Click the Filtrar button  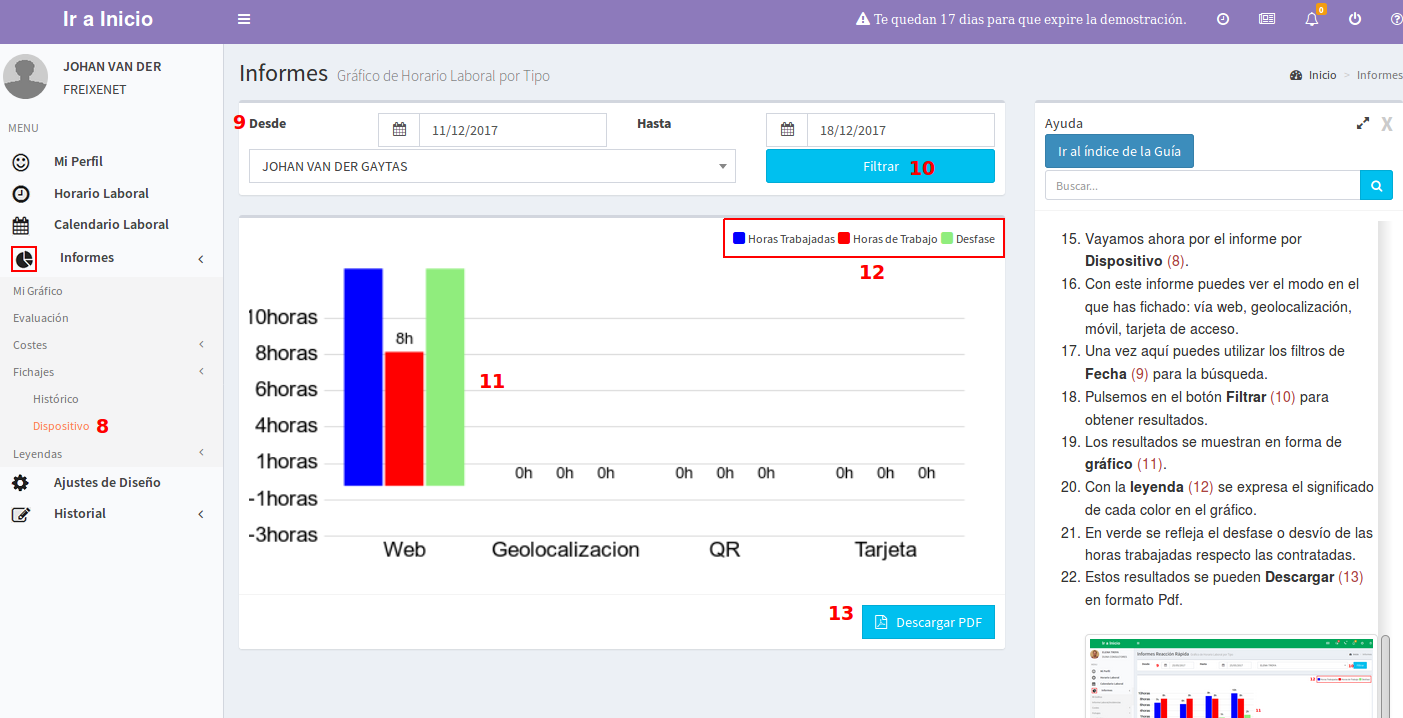(x=880, y=167)
